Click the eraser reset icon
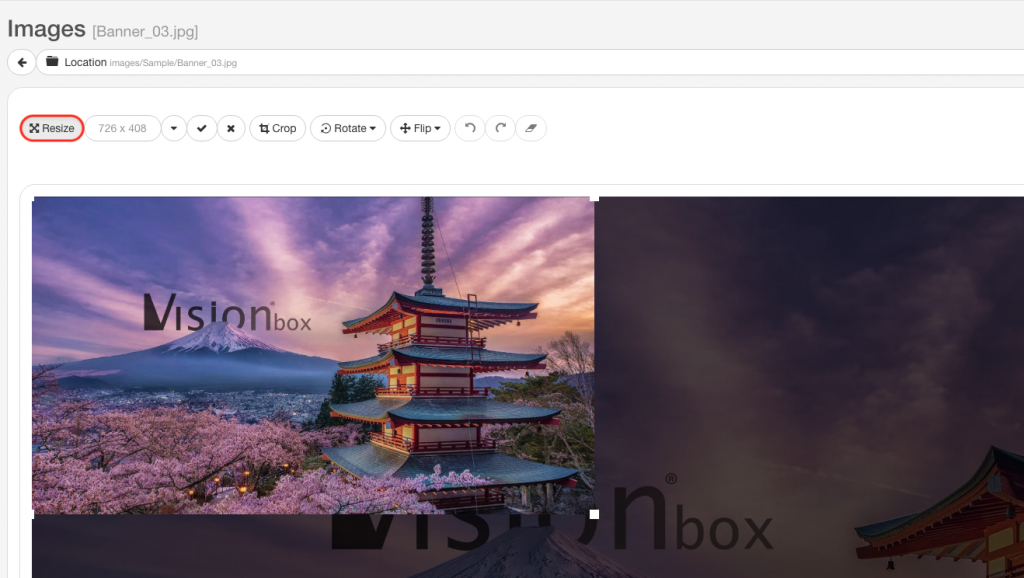 [x=531, y=128]
